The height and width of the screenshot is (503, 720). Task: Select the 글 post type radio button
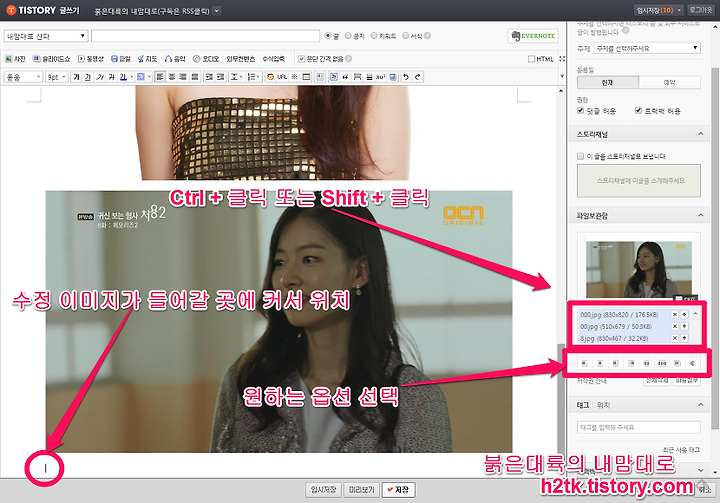327,35
